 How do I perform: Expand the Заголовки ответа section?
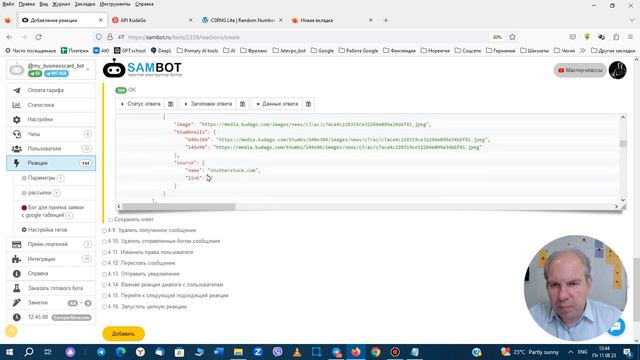pyautogui.click(x=208, y=104)
